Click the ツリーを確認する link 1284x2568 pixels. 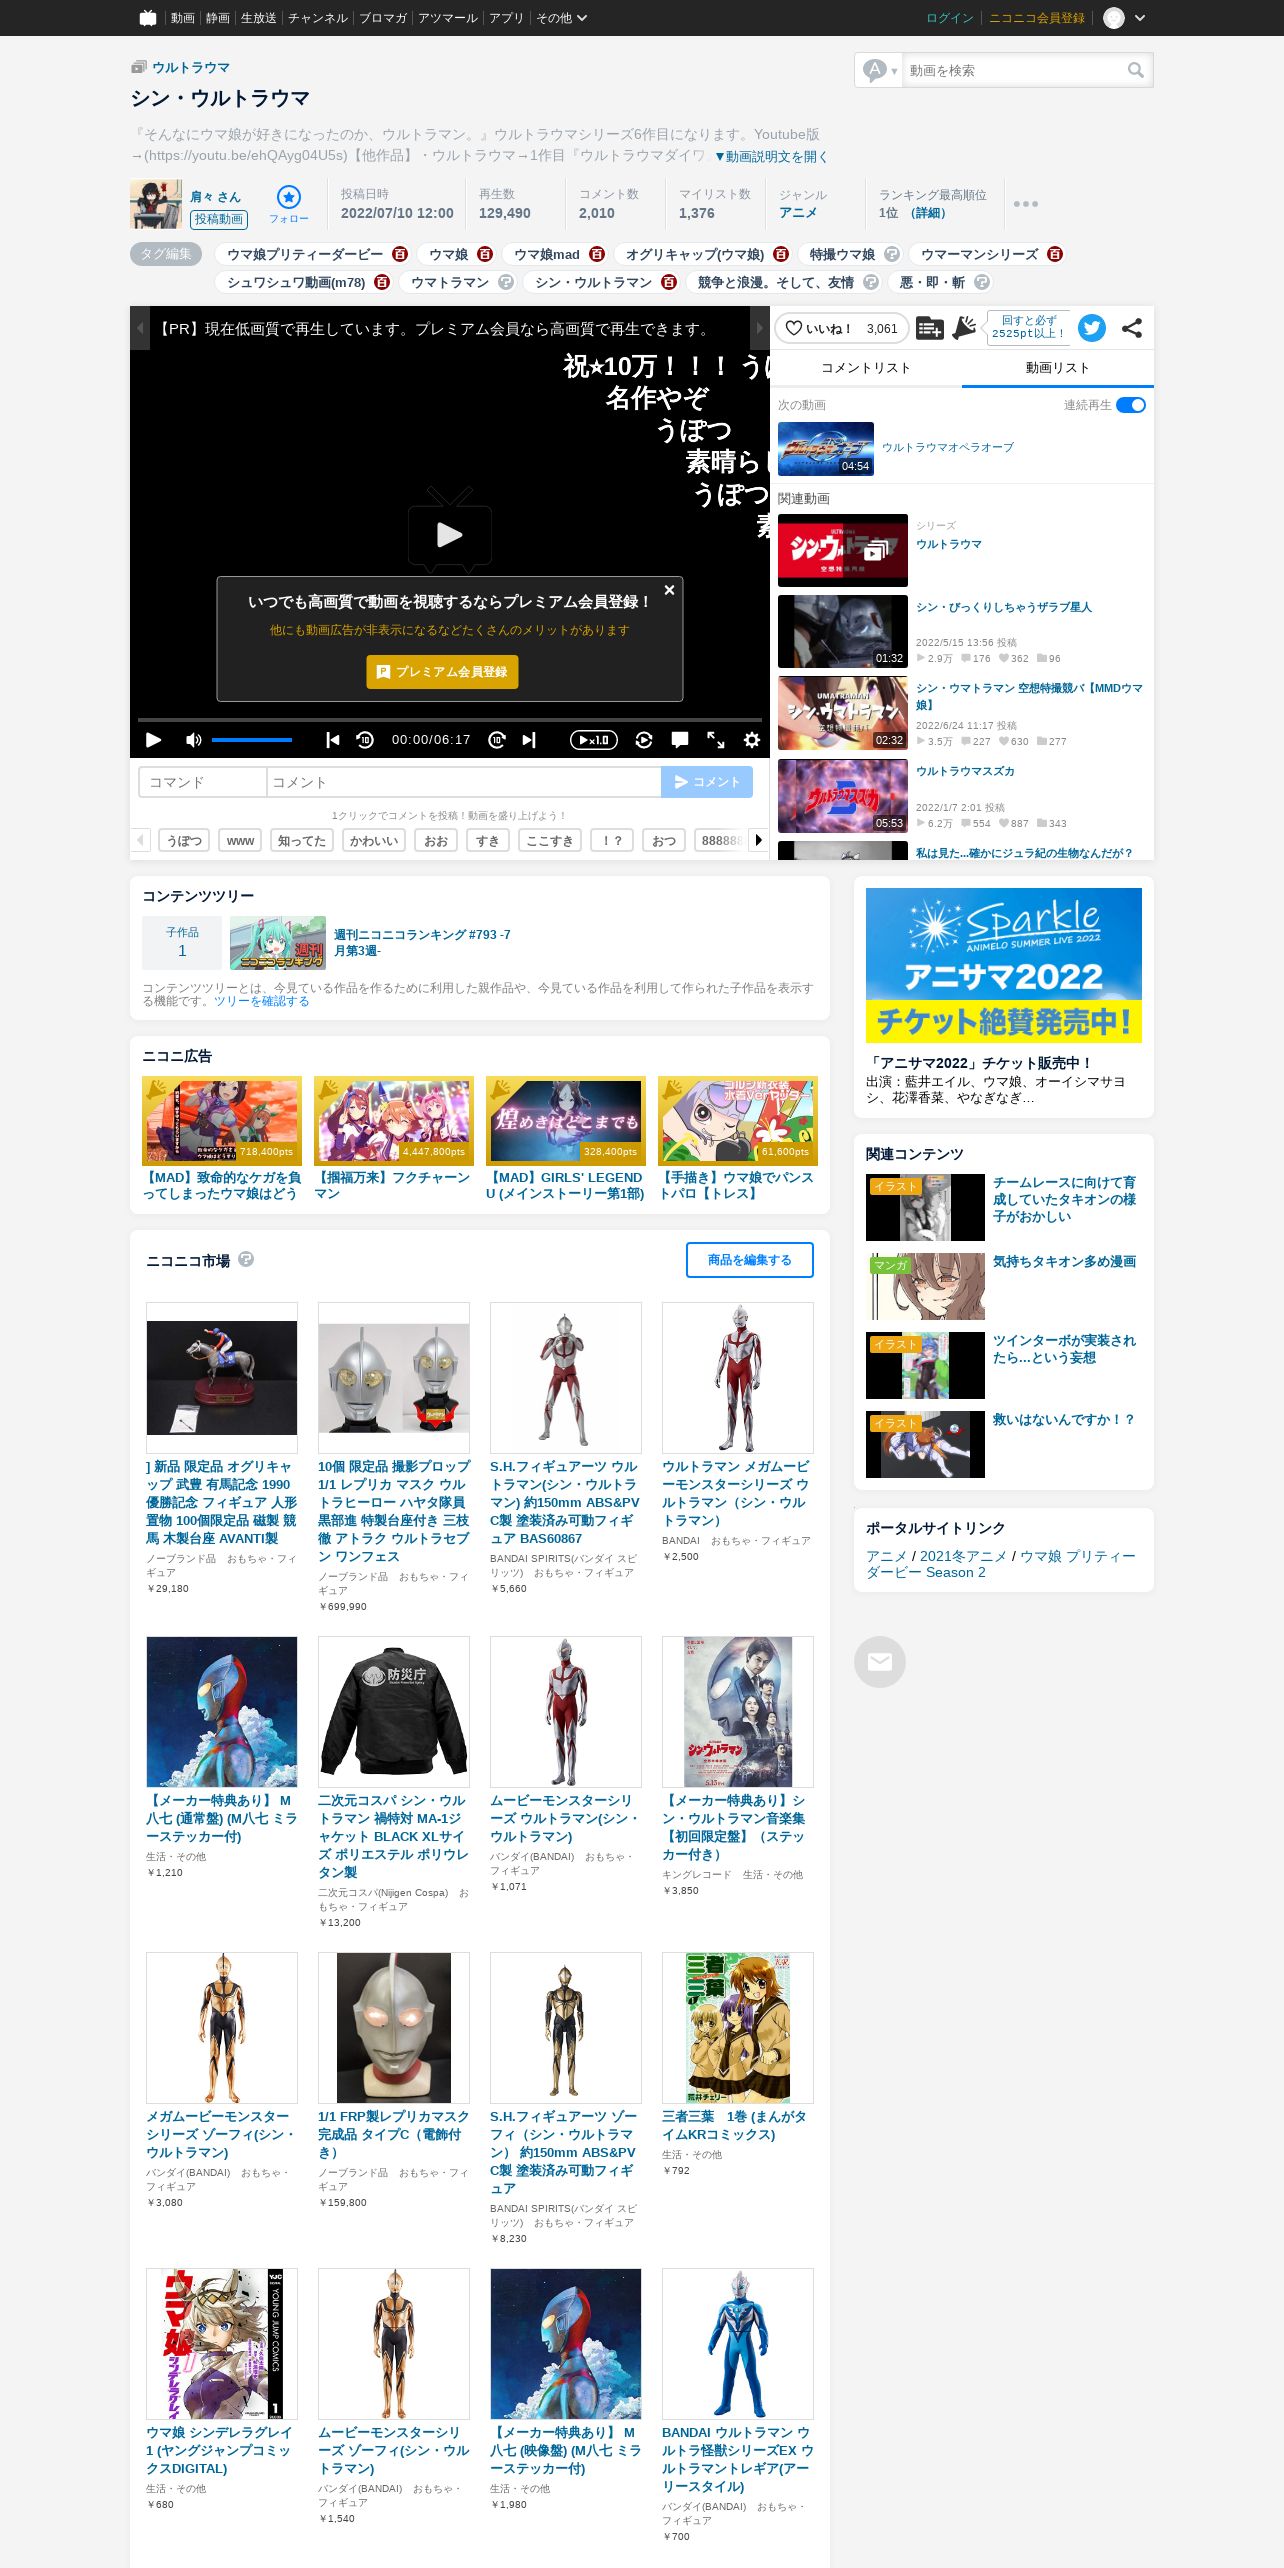[261, 1001]
